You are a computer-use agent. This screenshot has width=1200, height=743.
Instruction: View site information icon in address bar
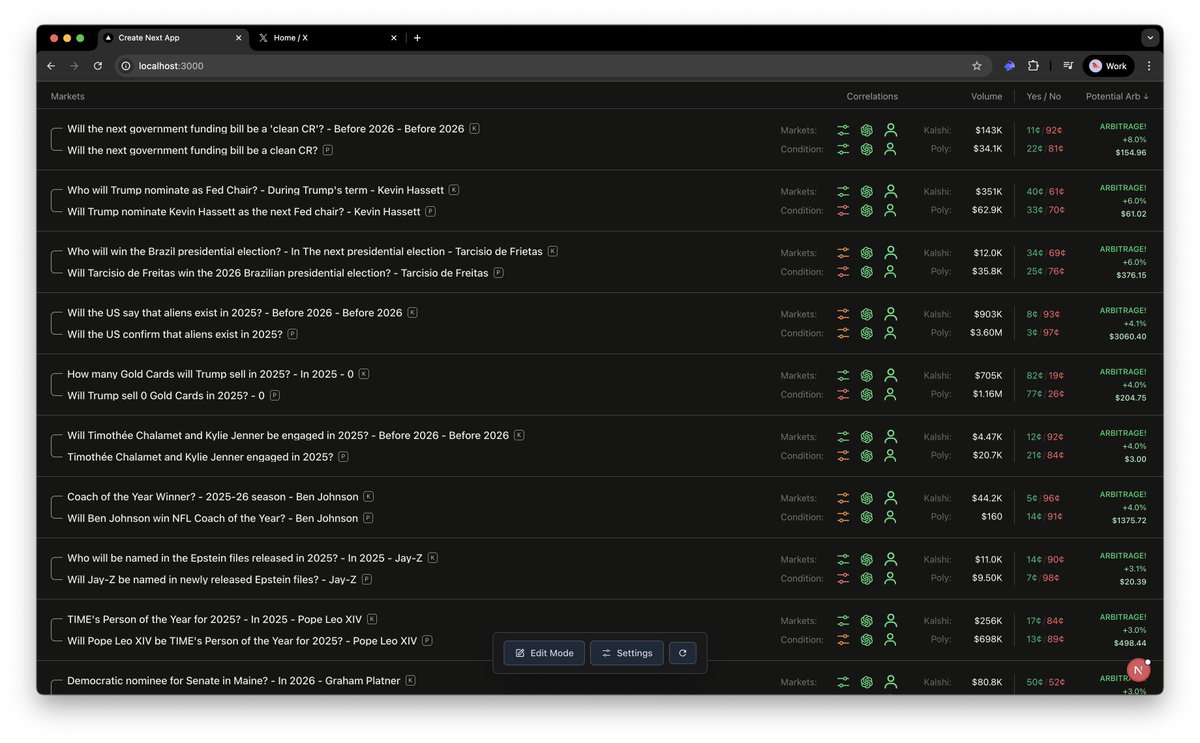[126, 66]
